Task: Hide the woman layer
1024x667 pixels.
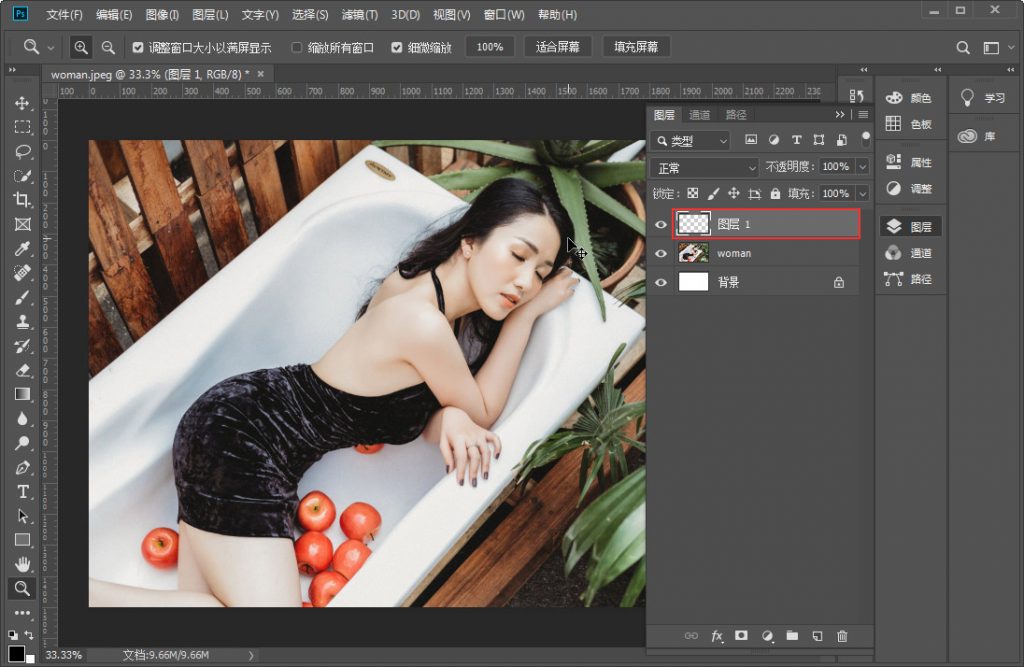Action: (660, 254)
